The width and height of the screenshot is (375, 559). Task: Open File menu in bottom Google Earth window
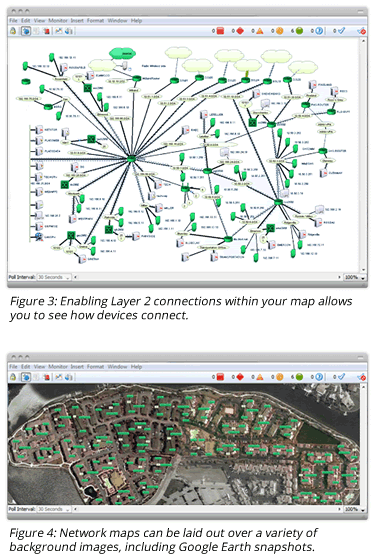(x=13, y=366)
